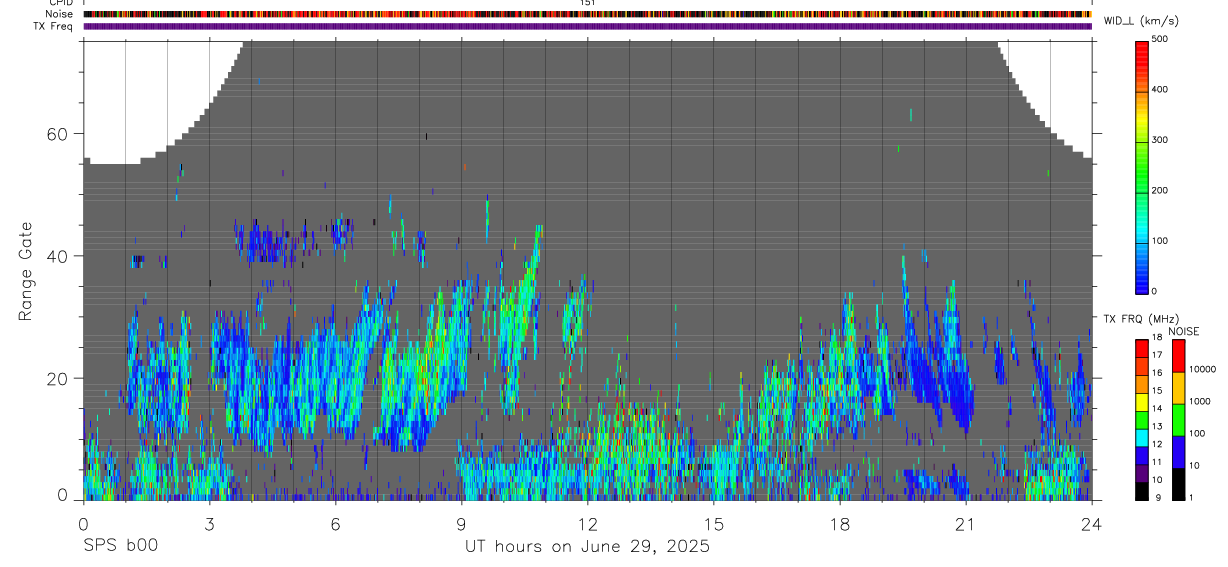Click the 'SPS b00' radar label

[x=120, y=546]
